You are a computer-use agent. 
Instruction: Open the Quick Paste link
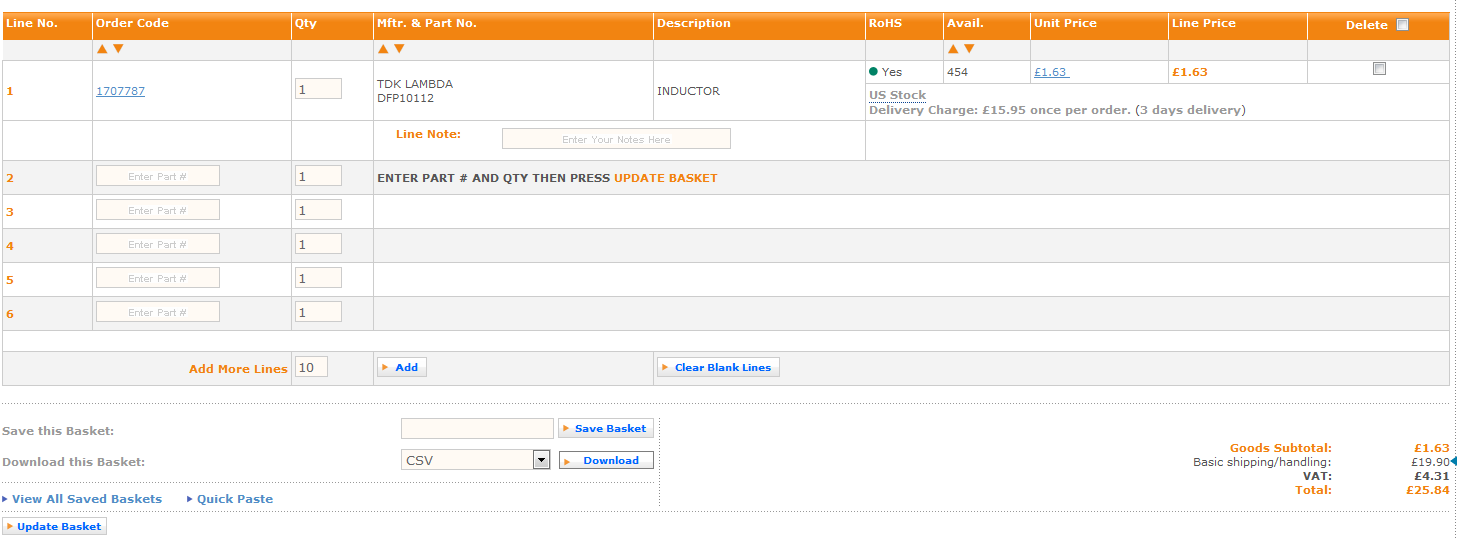(x=234, y=499)
